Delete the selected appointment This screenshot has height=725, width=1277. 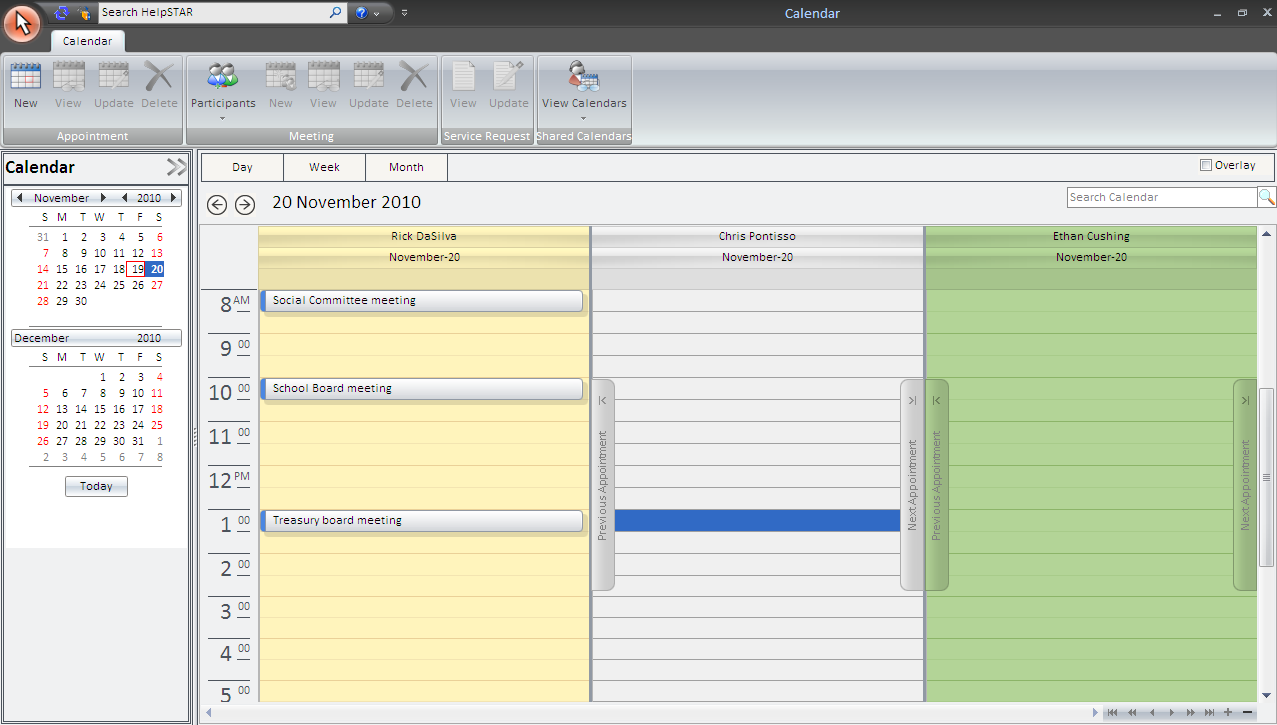pyautogui.click(x=159, y=85)
